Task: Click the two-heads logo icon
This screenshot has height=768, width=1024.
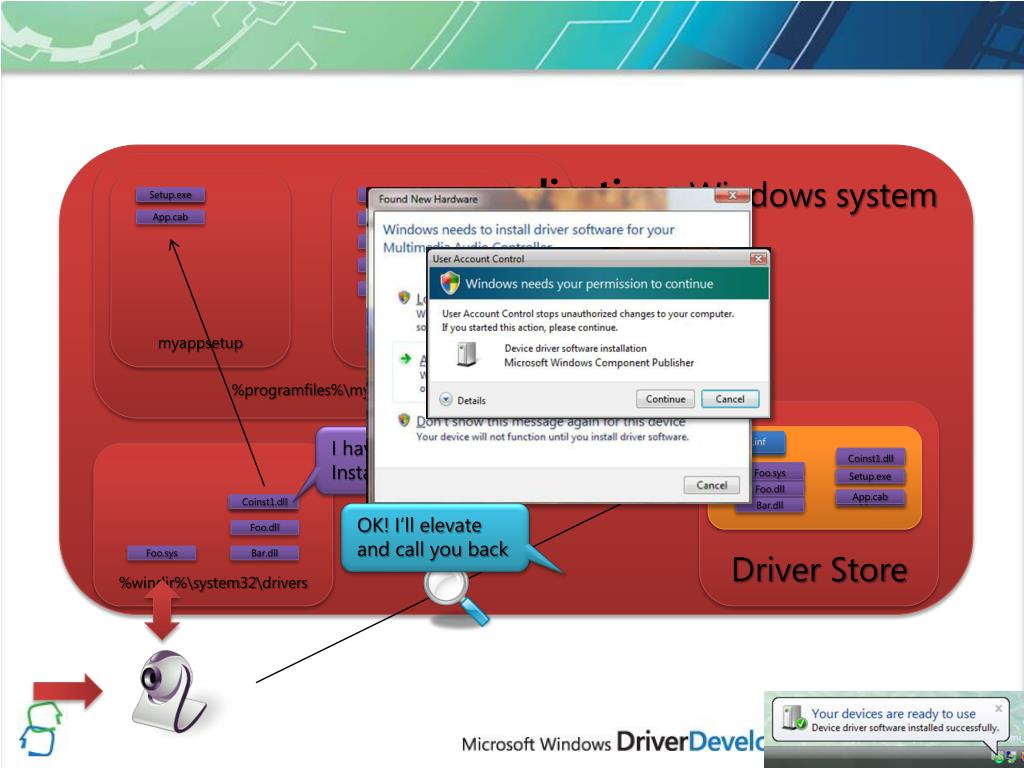Action: (40, 729)
